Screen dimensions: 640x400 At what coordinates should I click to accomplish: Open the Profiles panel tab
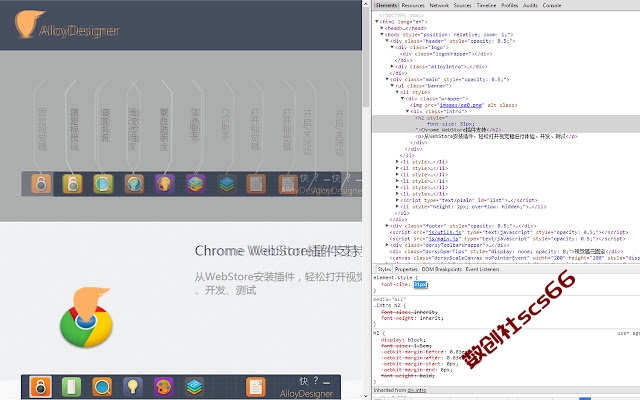tap(509, 5)
